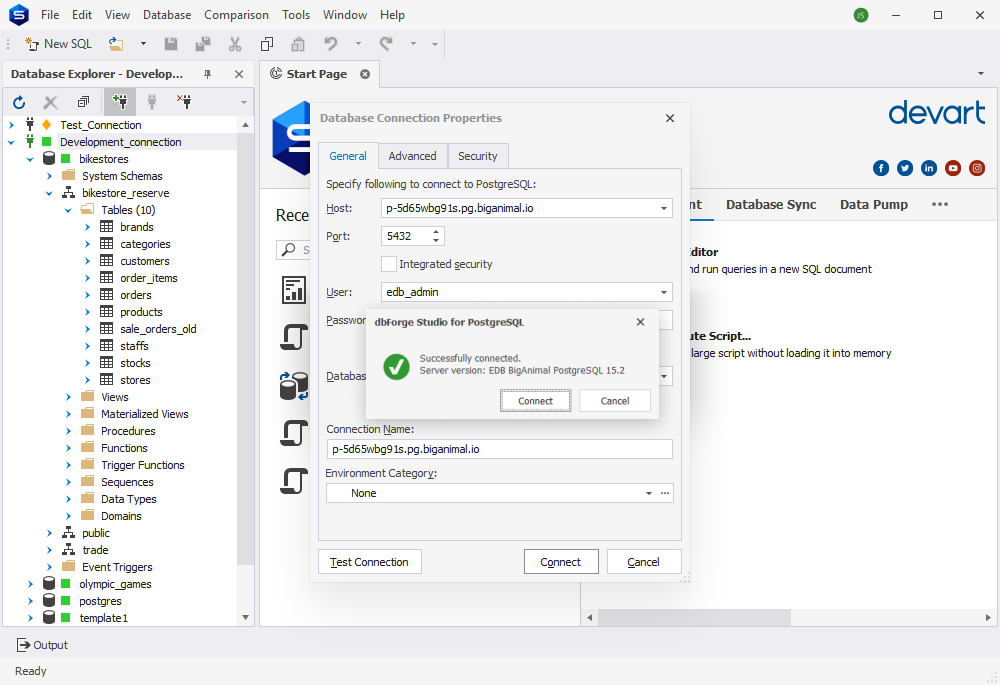Expand the Views folder
Viewport: 1000px width, 685px height.
[x=68, y=397]
